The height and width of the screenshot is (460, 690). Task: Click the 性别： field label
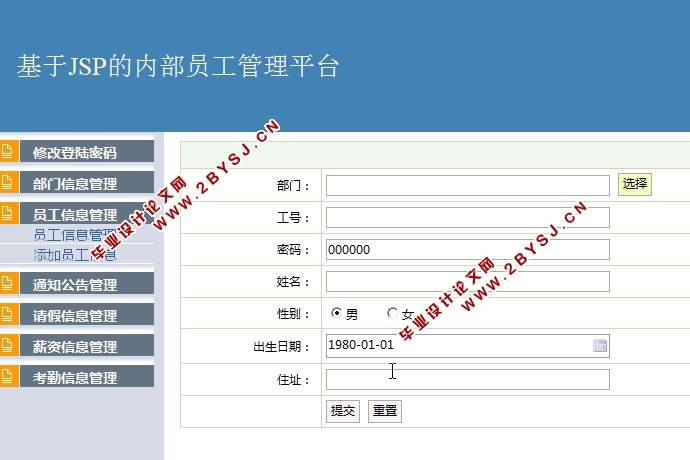293,314
